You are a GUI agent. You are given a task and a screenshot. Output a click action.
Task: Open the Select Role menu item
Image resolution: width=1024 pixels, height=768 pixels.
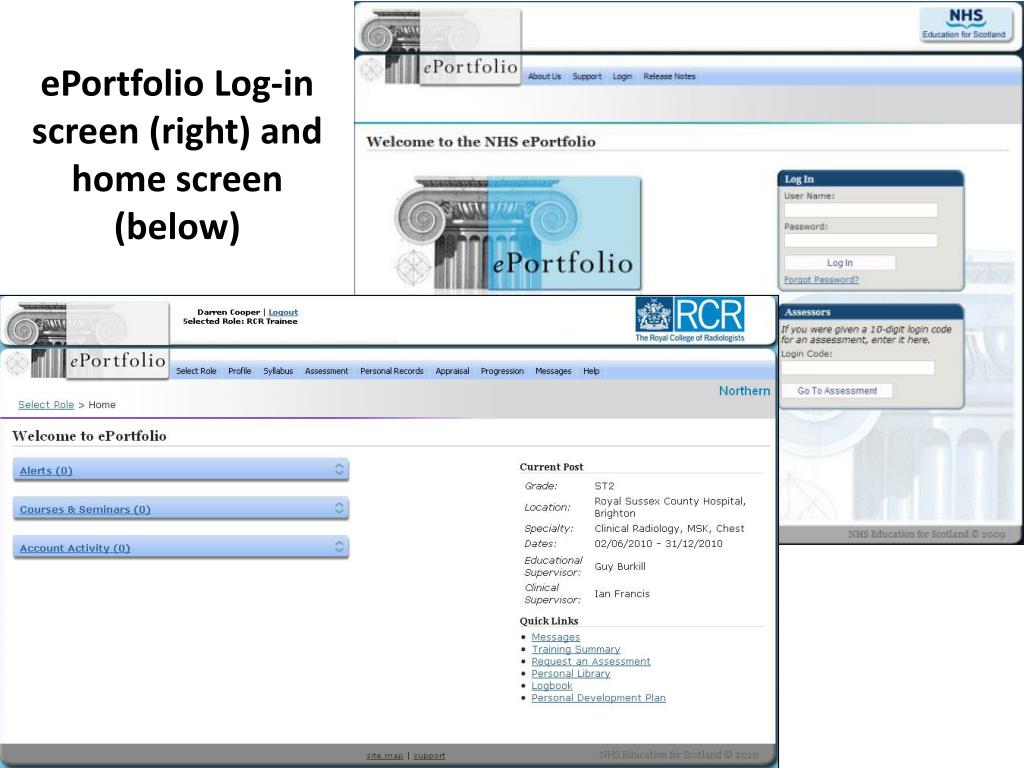(196, 371)
